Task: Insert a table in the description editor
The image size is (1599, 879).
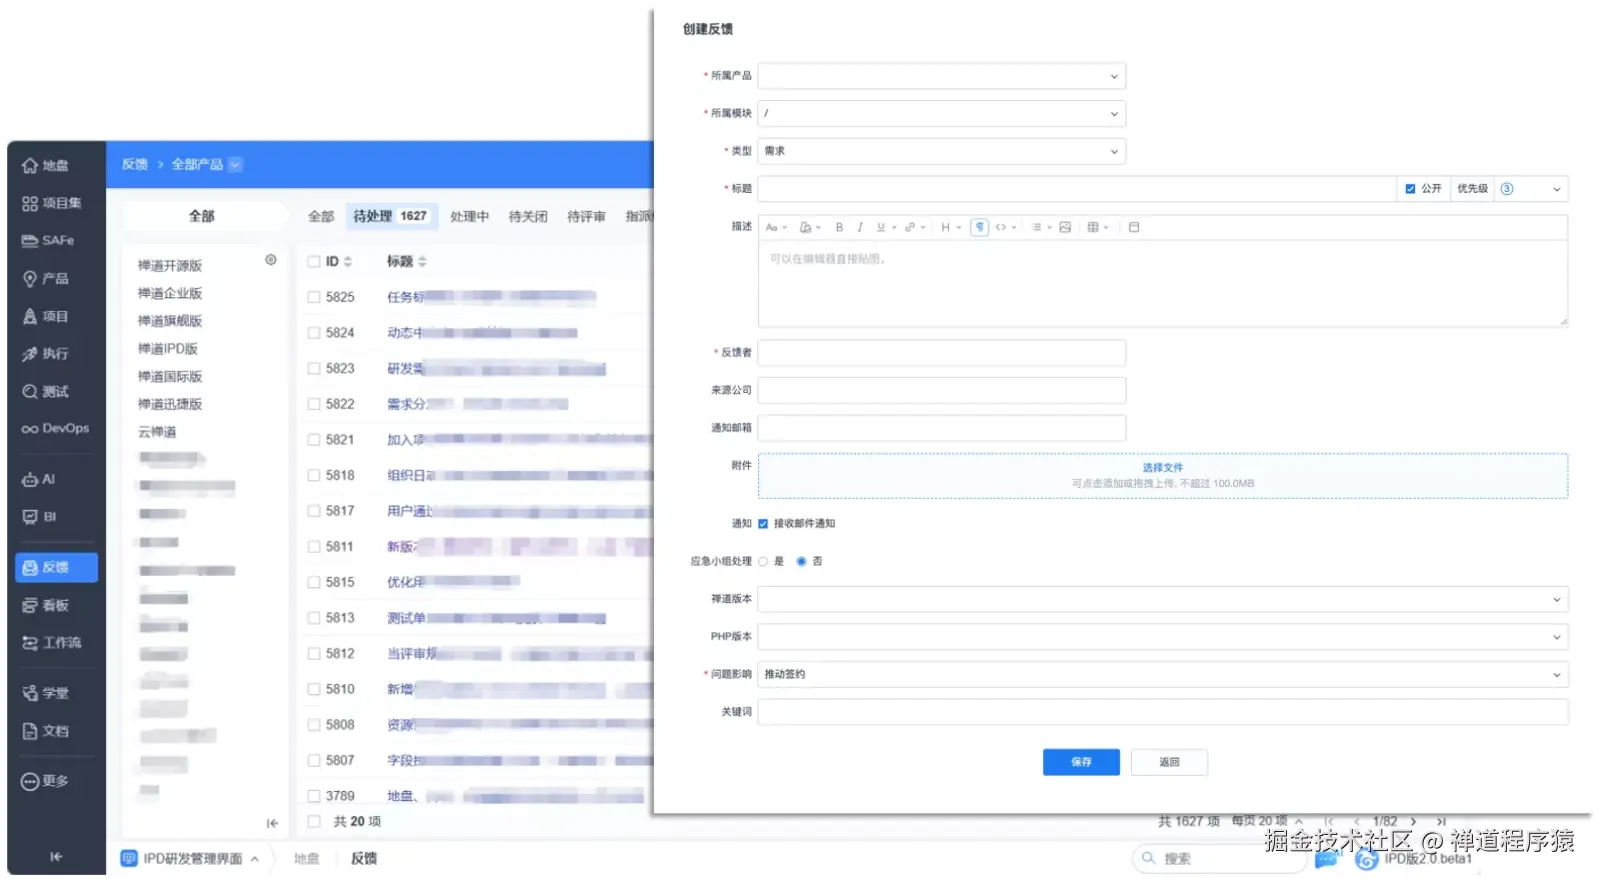Action: coord(1093,228)
